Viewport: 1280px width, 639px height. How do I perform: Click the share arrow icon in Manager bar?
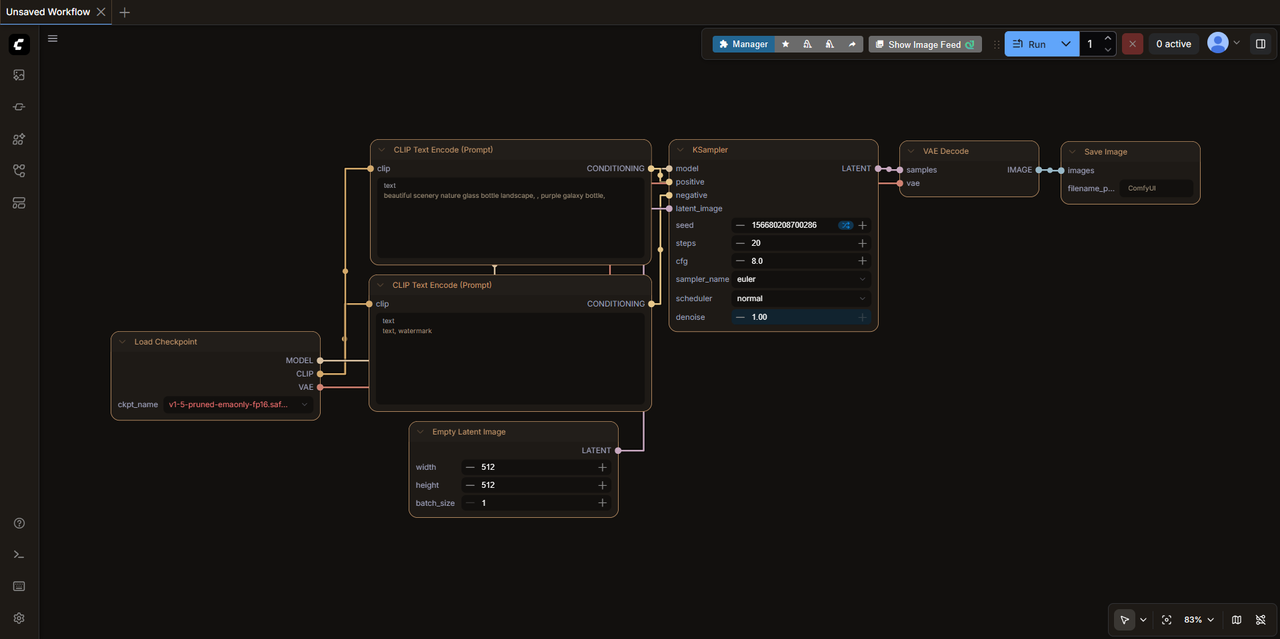pyautogui.click(x=852, y=44)
